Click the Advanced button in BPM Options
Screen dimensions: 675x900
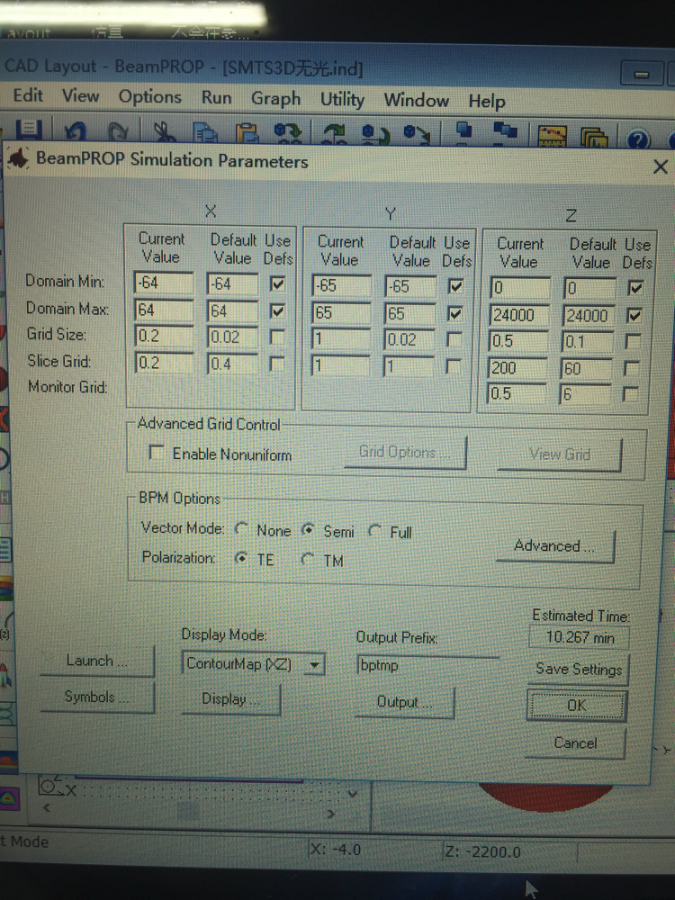(x=555, y=546)
